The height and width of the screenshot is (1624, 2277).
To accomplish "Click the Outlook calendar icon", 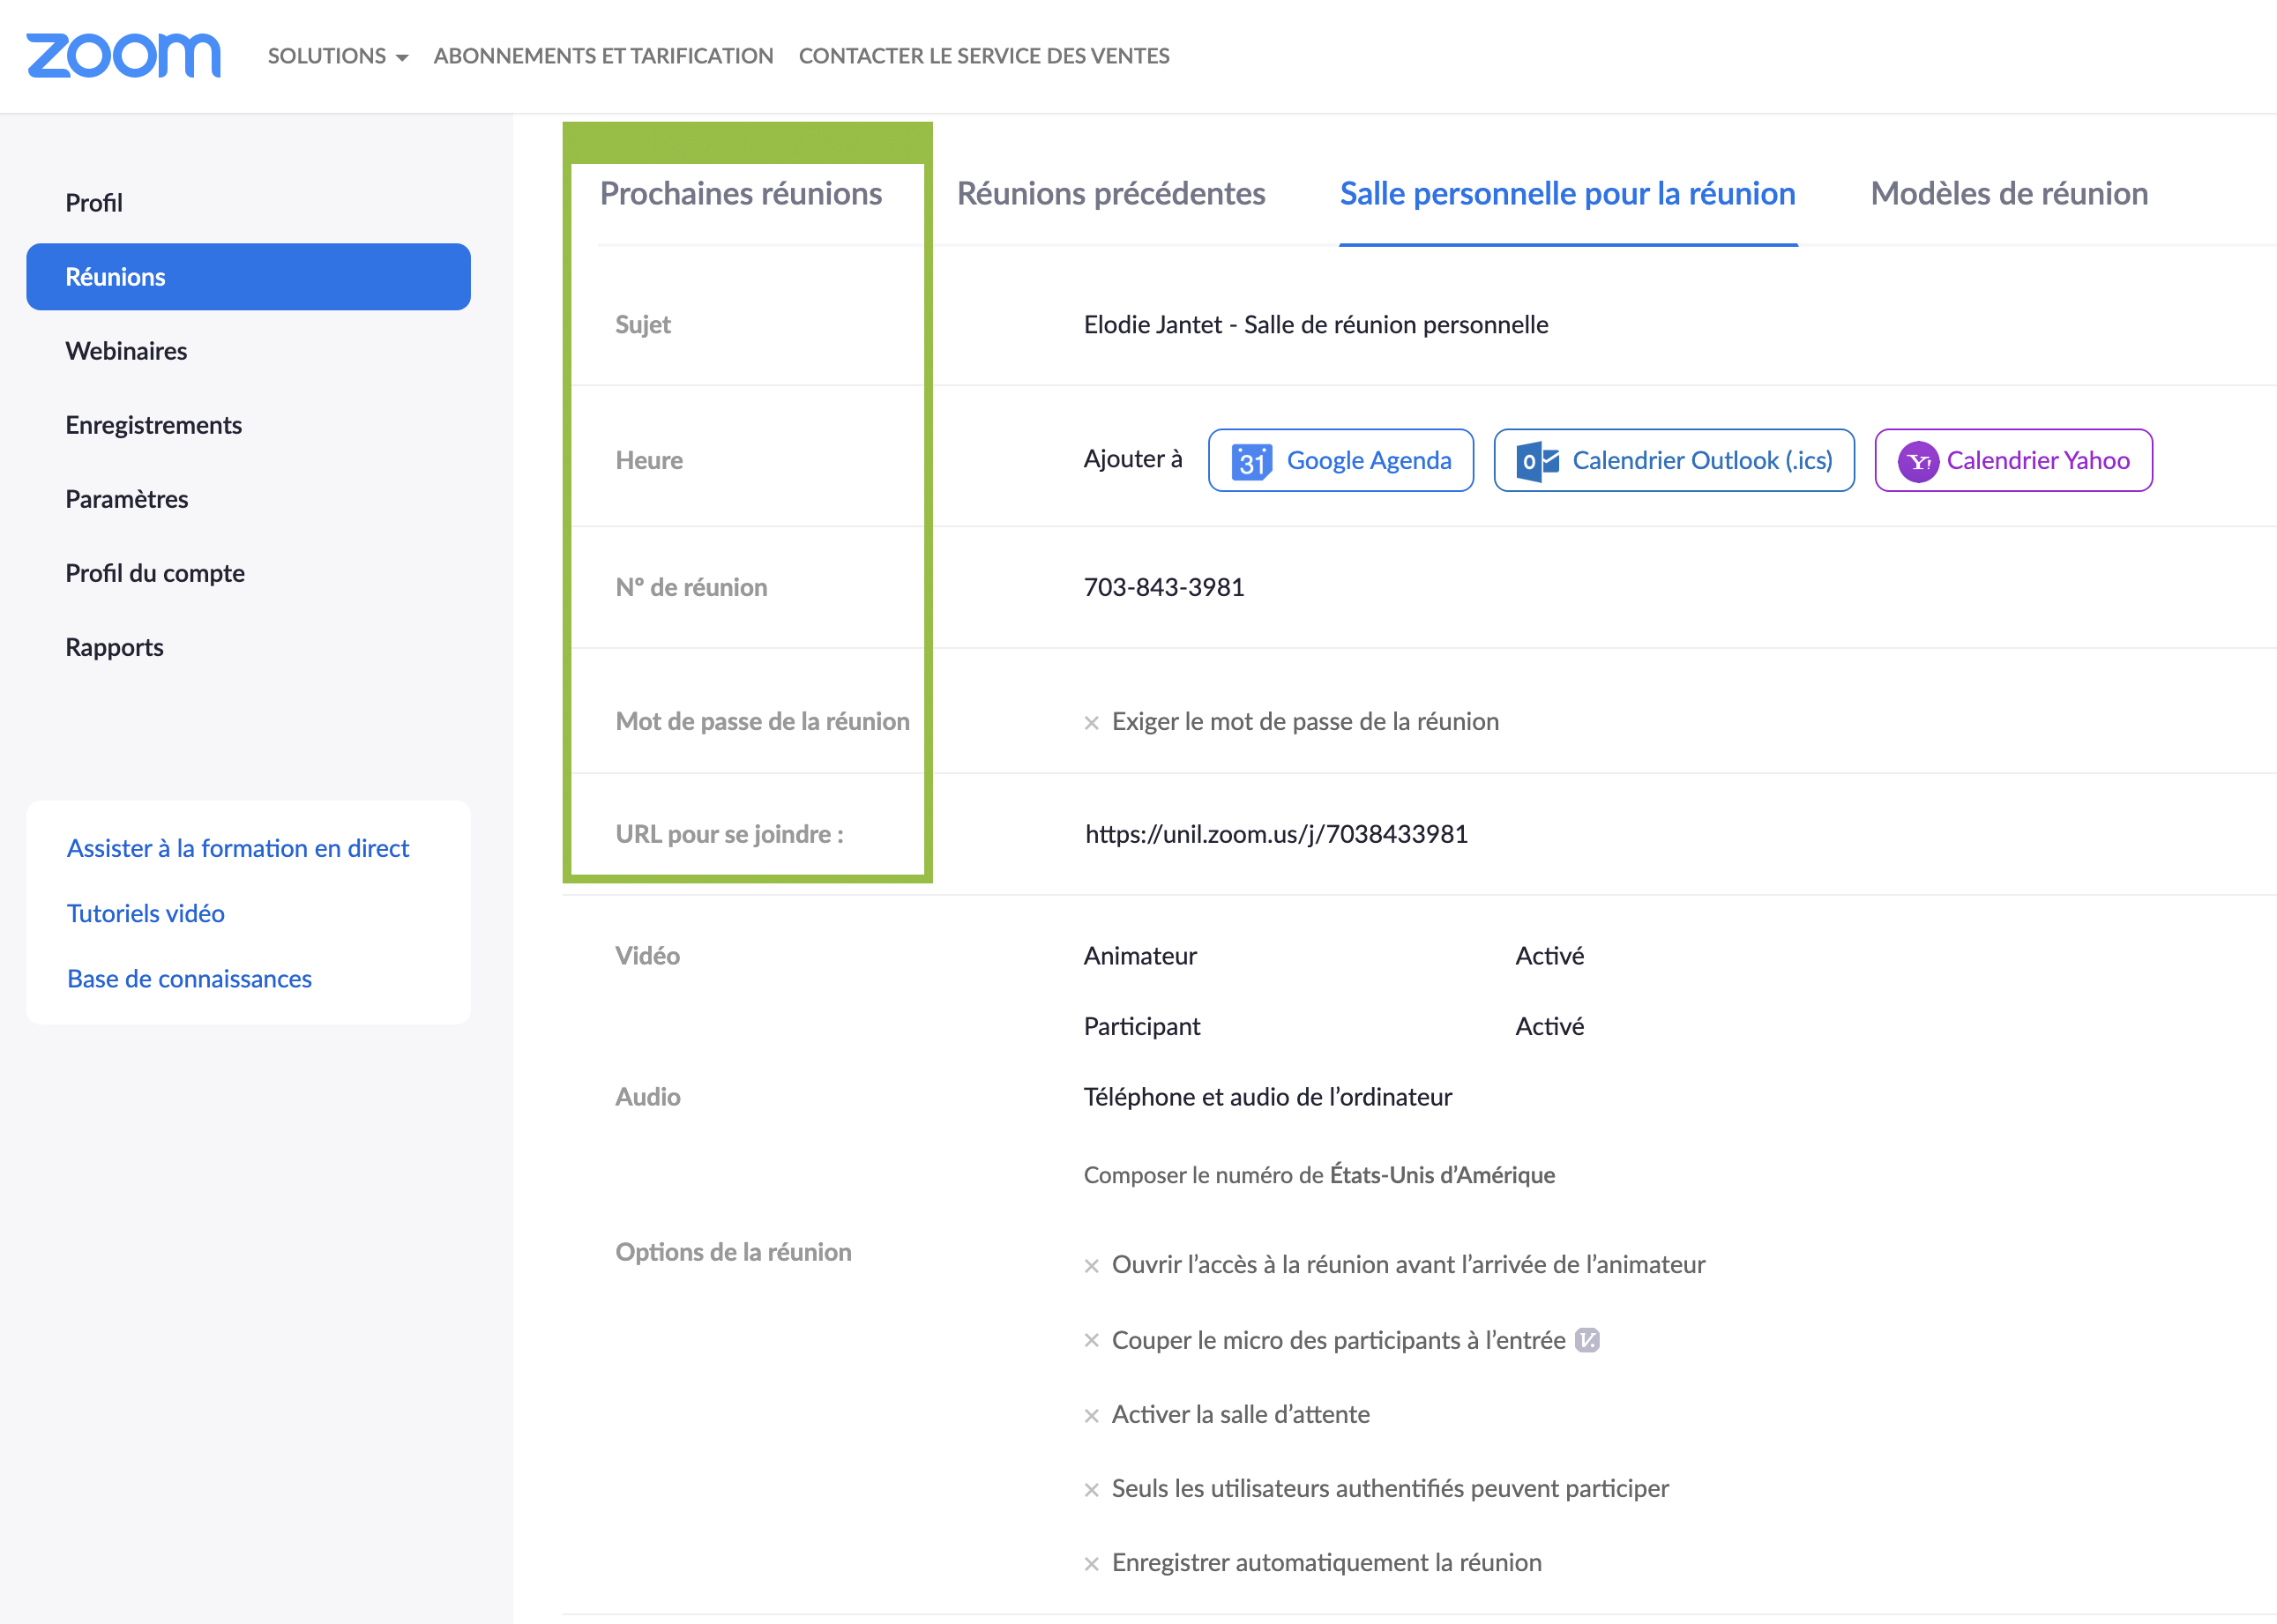I will (1537, 461).
